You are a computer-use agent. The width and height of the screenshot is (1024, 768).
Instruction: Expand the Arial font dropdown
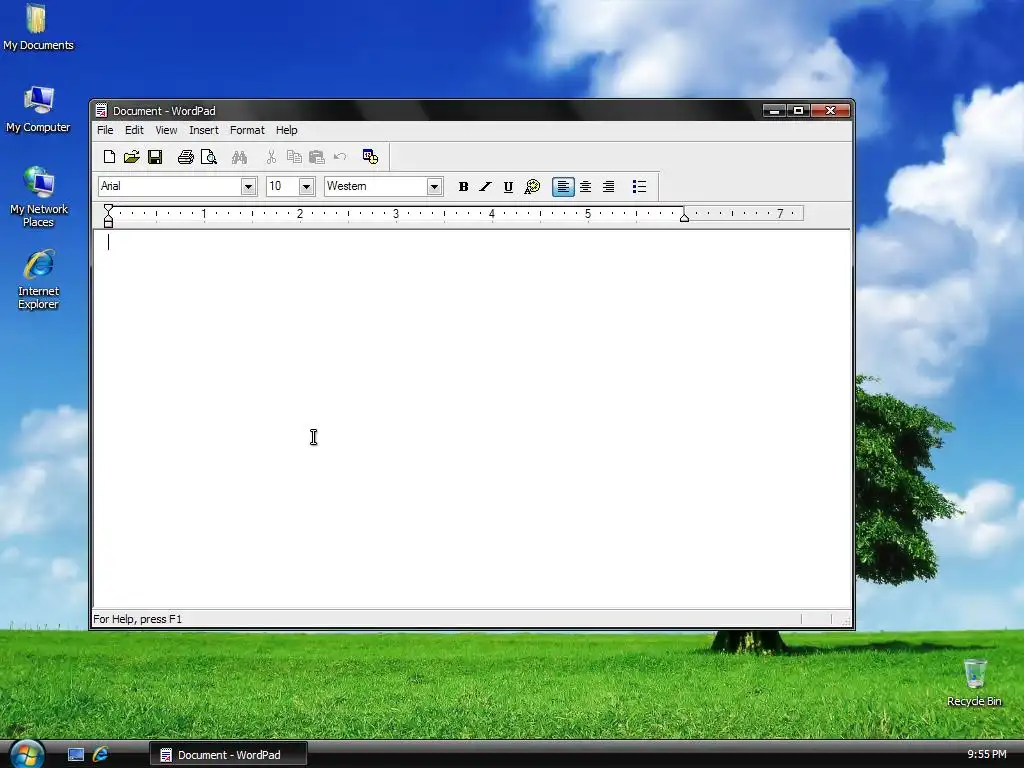coord(248,187)
